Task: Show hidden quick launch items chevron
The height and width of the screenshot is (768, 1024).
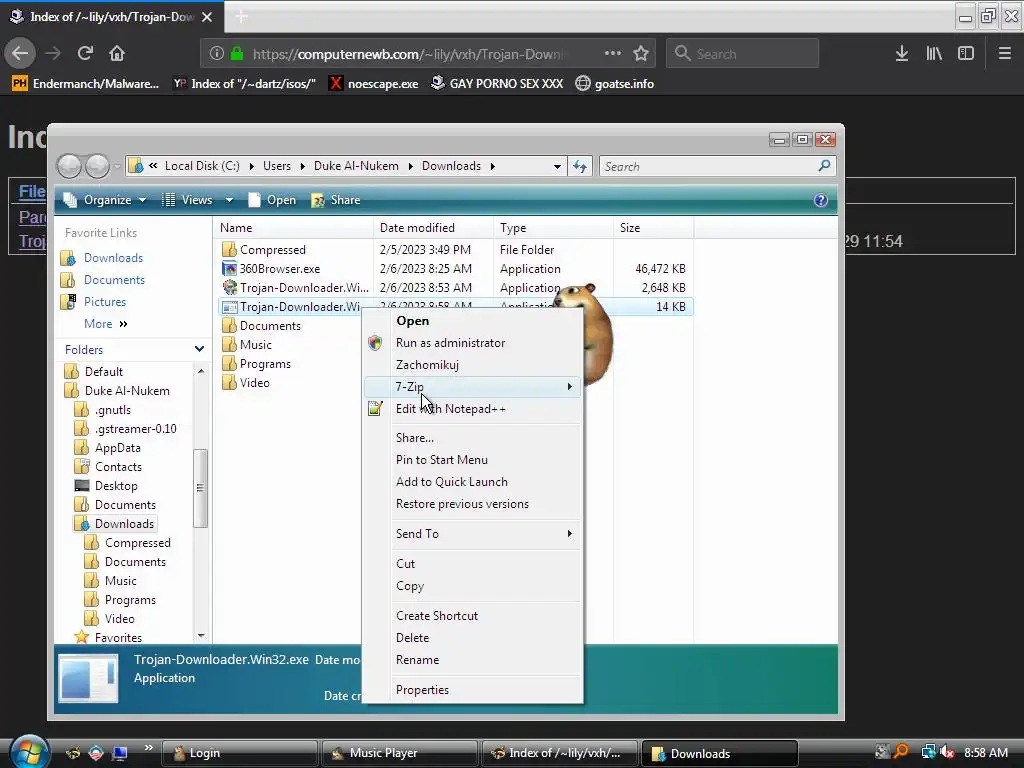Action: click(x=149, y=748)
